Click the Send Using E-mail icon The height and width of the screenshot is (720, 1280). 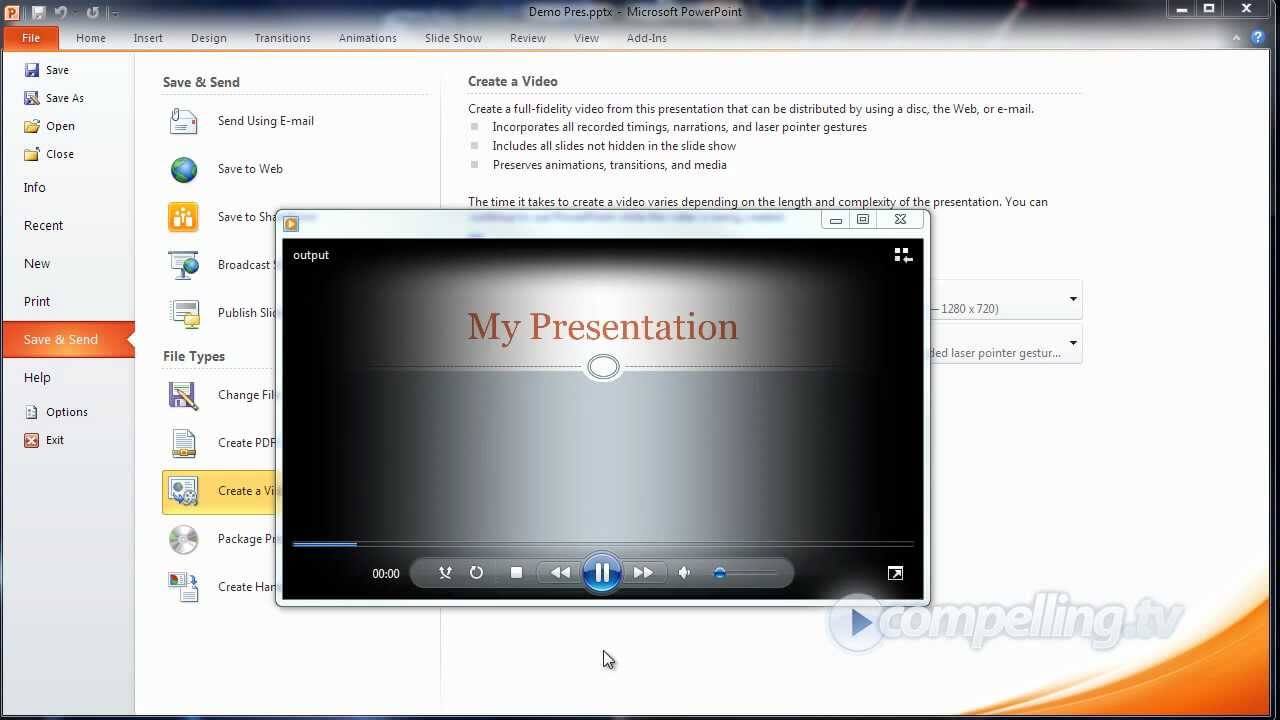184,121
